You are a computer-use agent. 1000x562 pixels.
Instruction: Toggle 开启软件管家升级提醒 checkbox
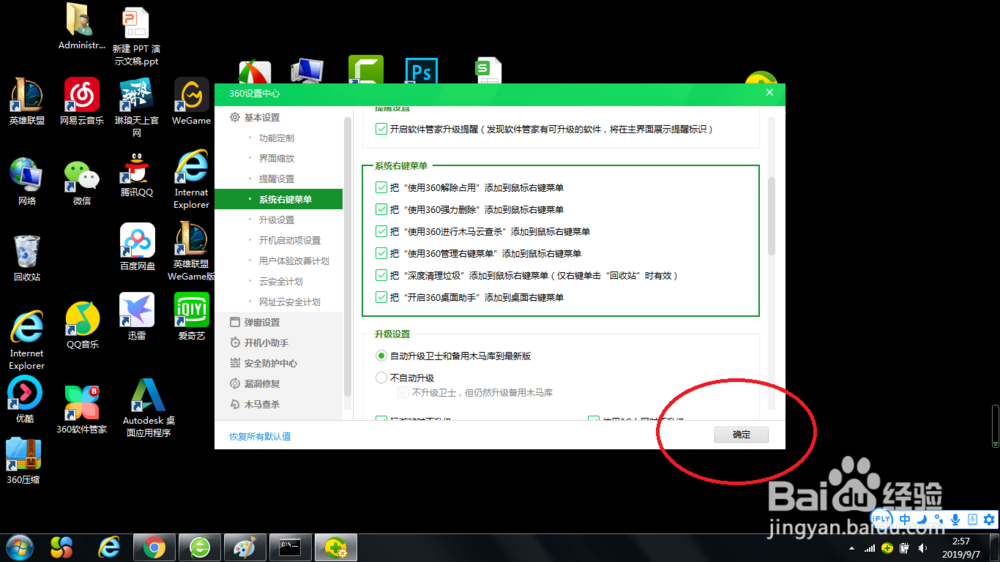[x=381, y=129]
